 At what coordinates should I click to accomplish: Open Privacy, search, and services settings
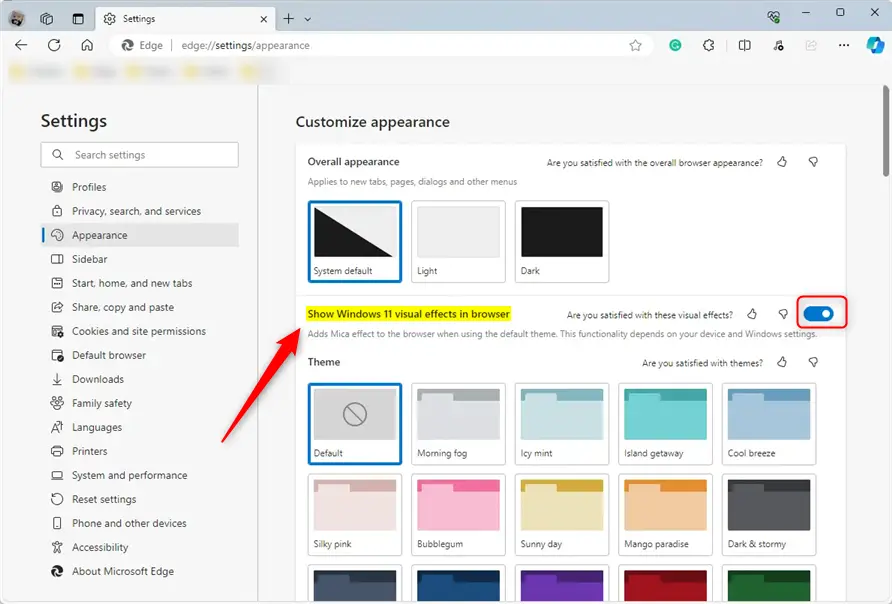(x=140, y=211)
